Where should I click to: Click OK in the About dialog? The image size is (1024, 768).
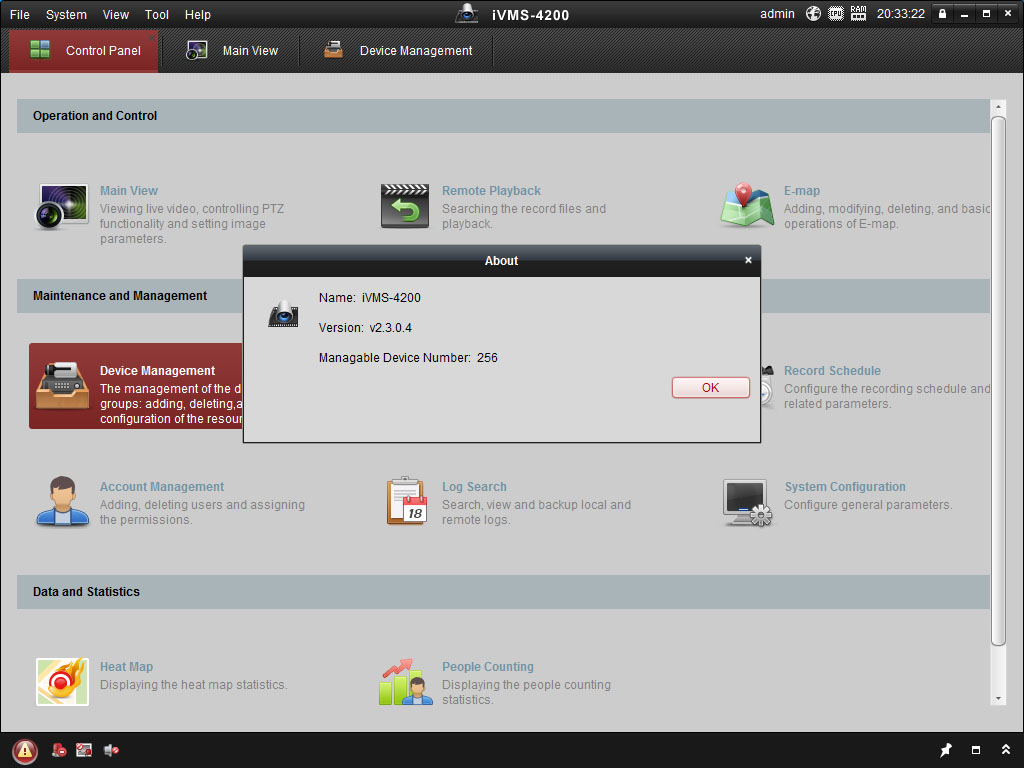click(711, 387)
